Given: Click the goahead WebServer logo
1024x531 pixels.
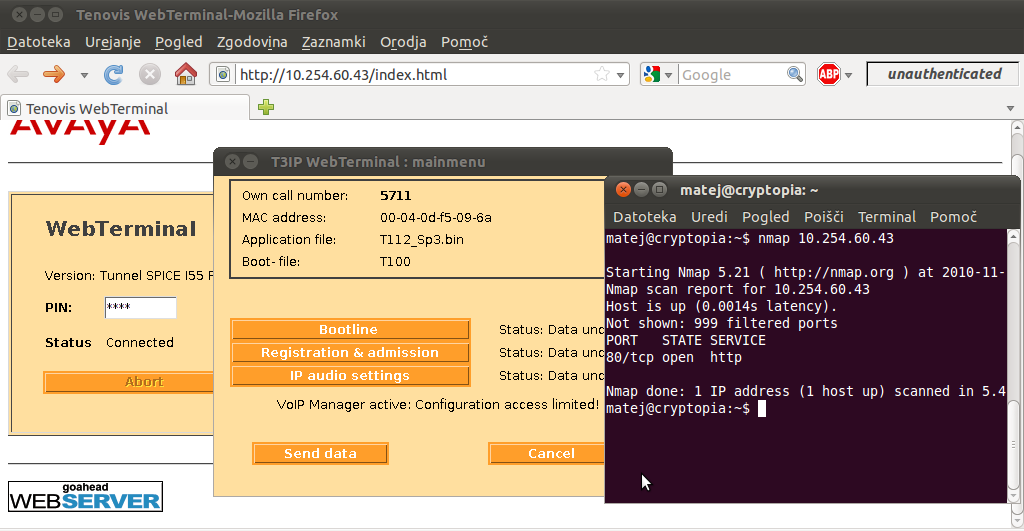Looking at the screenshot, I should 85,497.
